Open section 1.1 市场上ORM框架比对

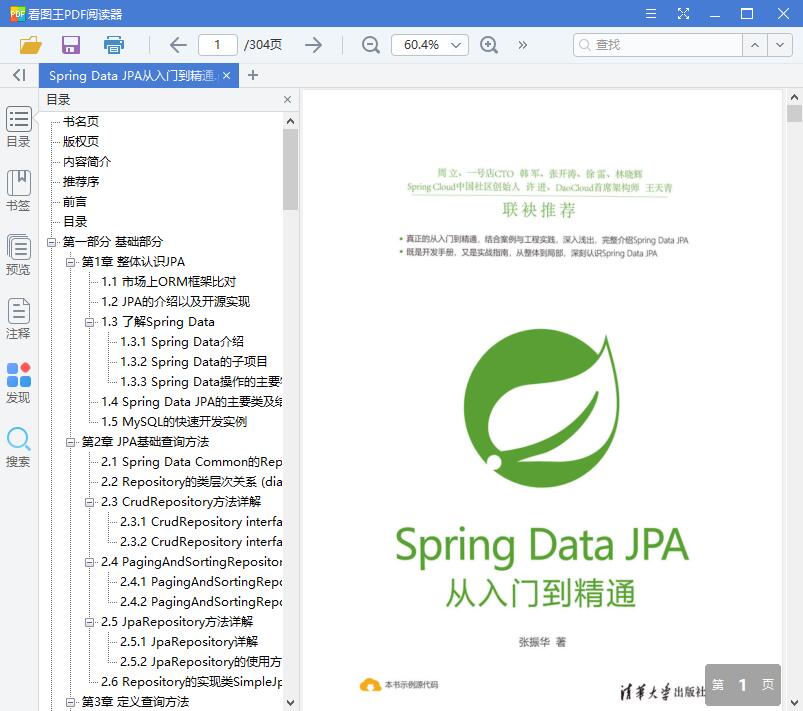[168, 282]
